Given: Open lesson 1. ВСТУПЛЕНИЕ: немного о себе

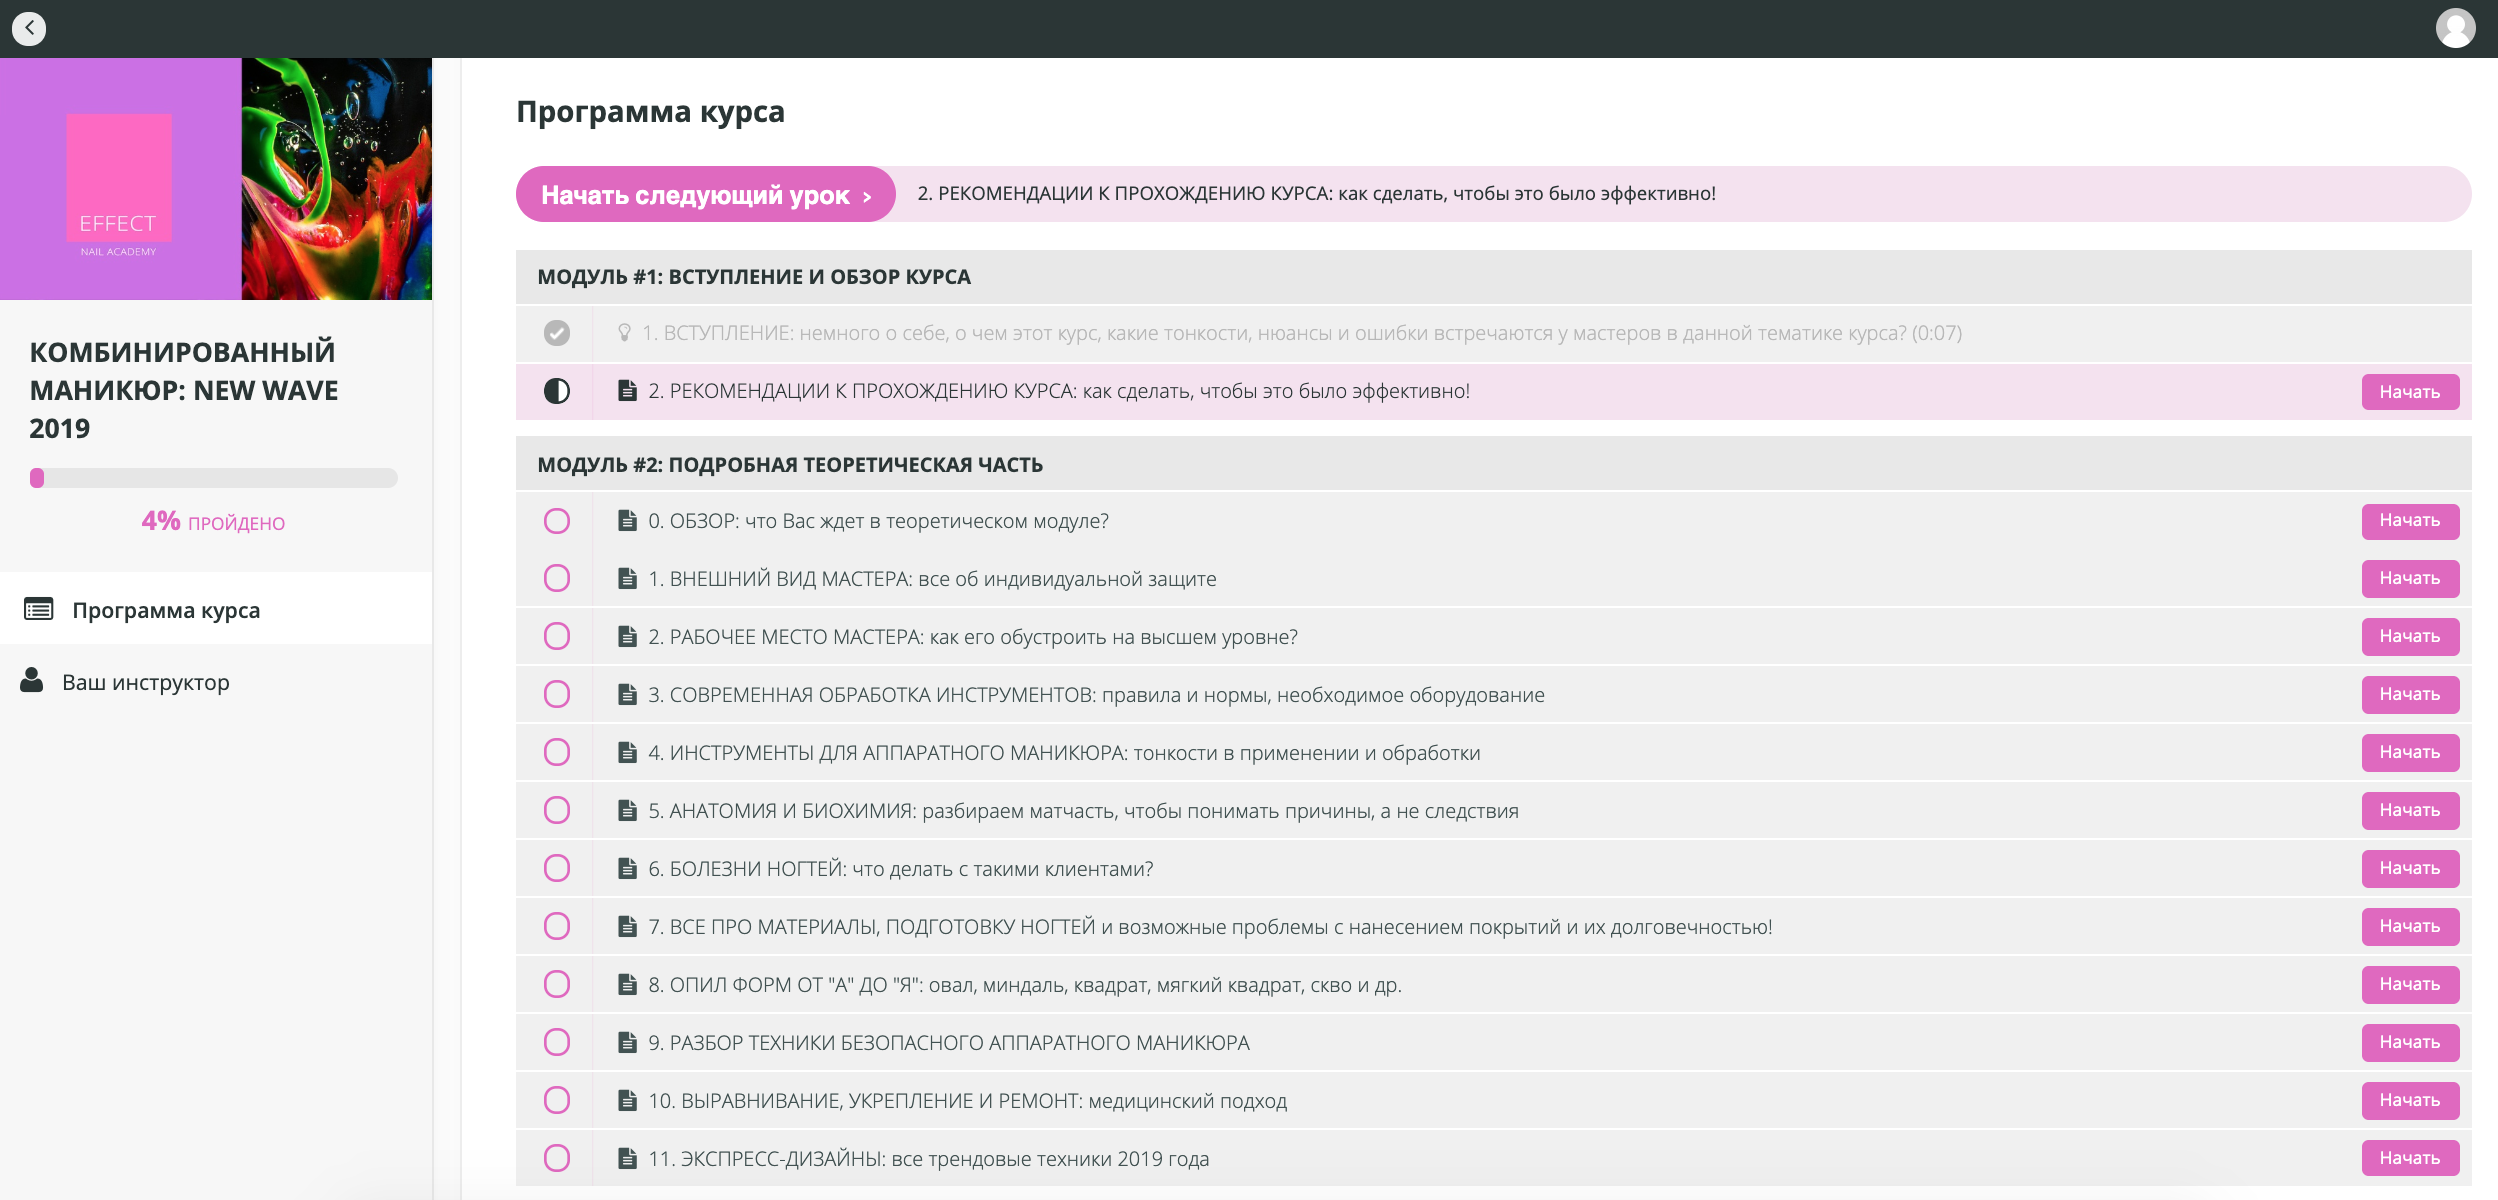Looking at the screenshot, I should point(1302,333).
